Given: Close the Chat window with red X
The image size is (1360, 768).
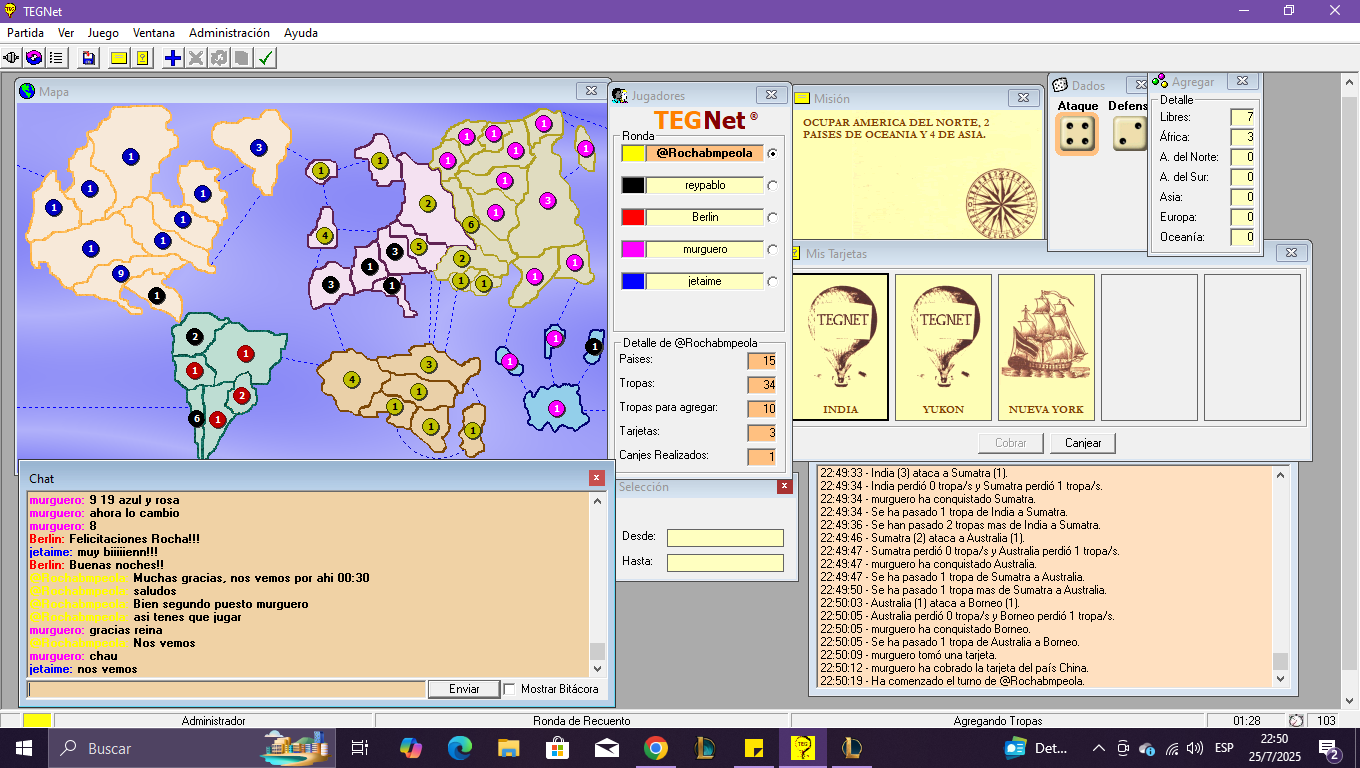Looking at the screenshot, I should click(597, 478).
